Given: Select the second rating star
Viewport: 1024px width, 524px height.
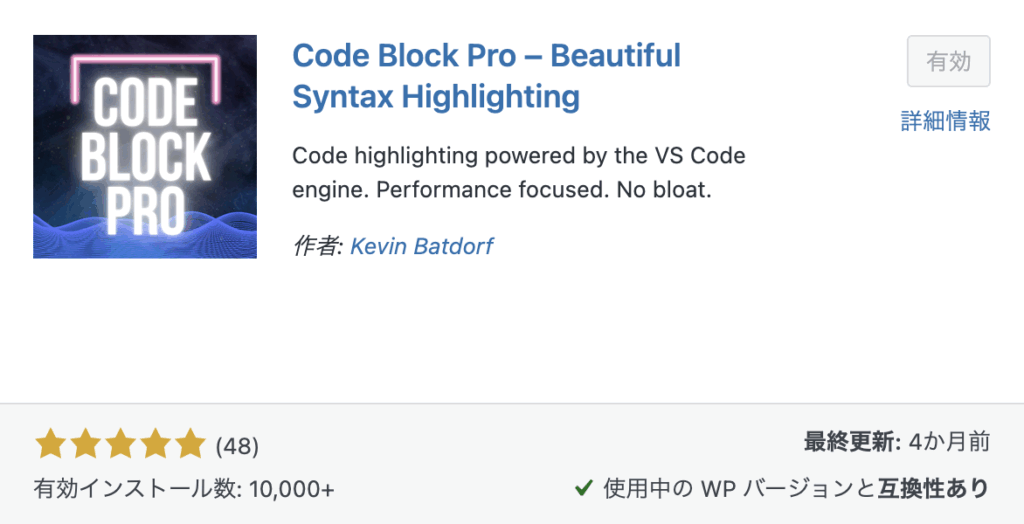Looking at the screenshot, I should click(x=84, y=443).
